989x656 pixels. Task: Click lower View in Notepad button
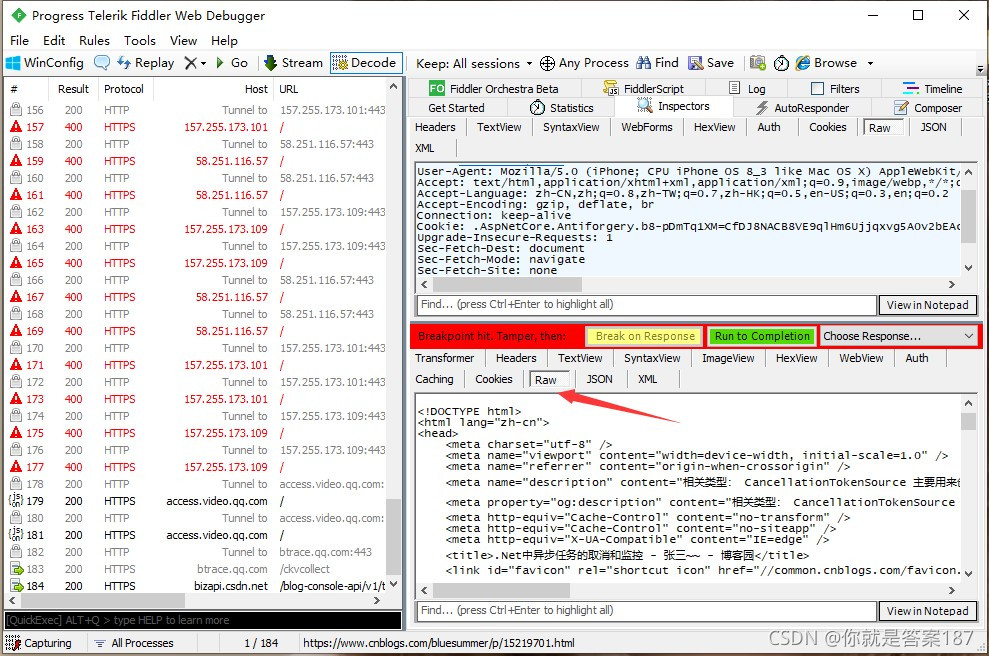click(927, 611)
